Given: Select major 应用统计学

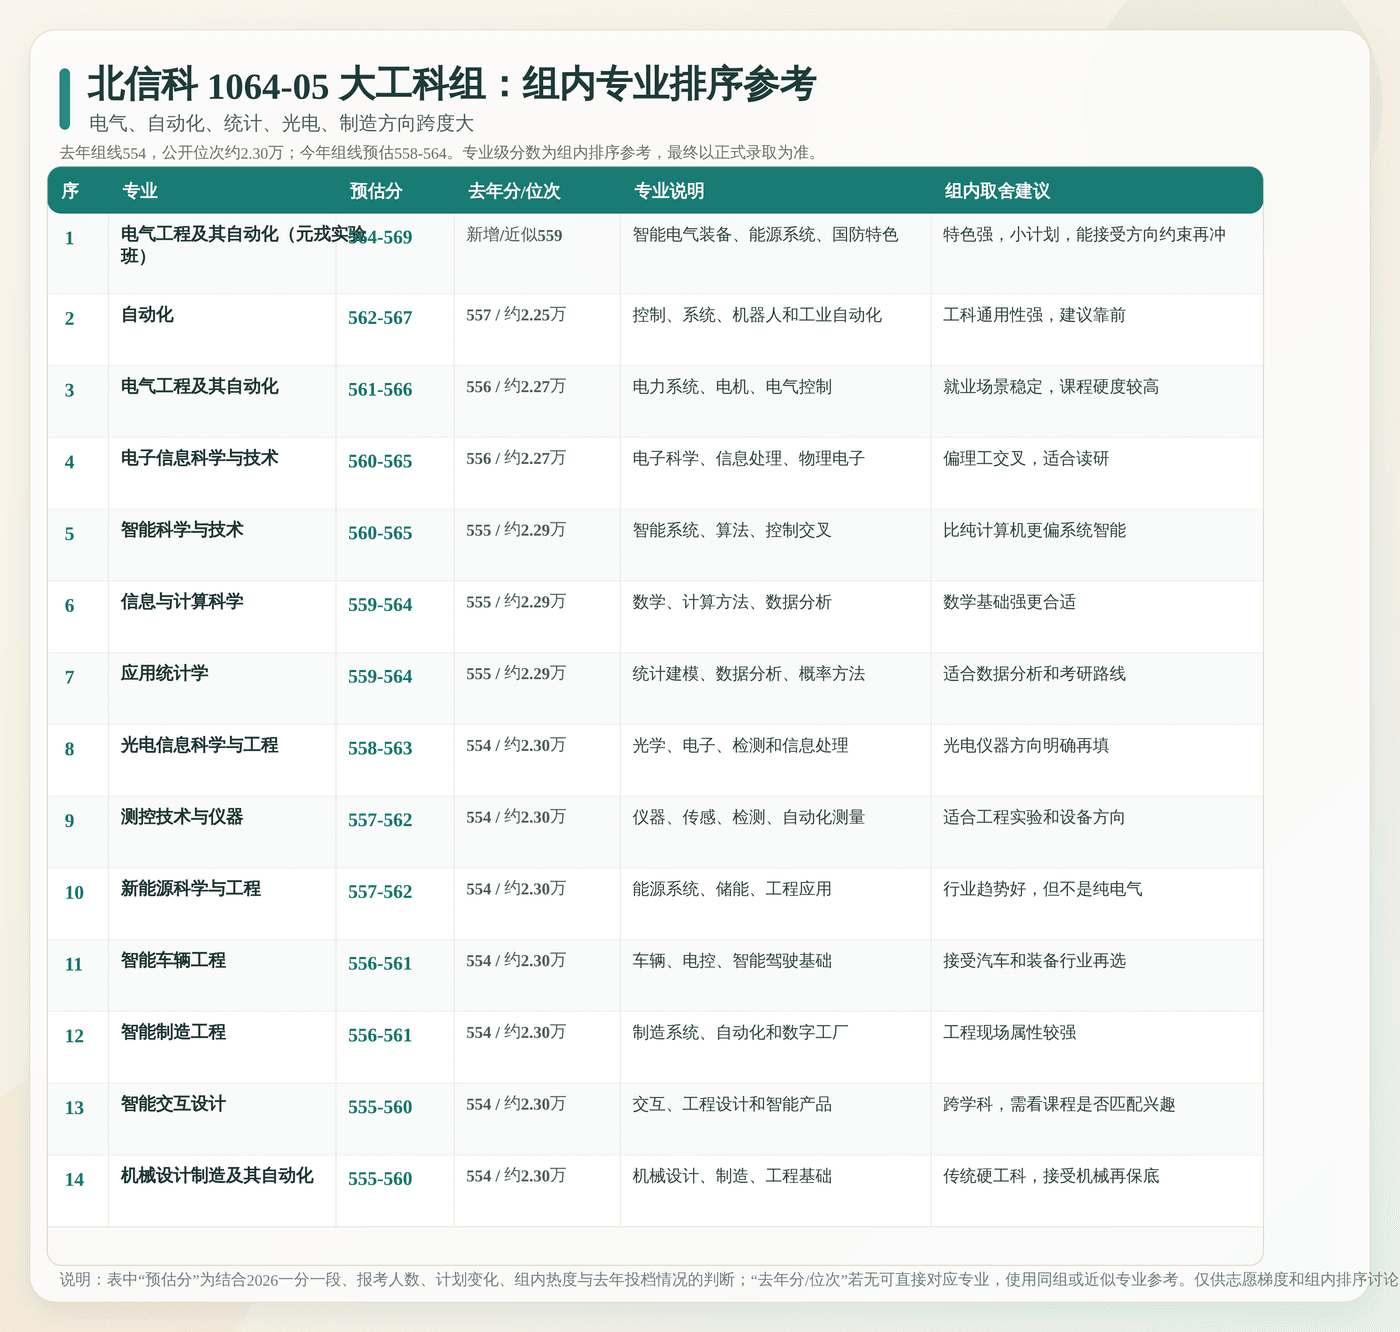Looking at the screenshot, I should coord(165,674).
